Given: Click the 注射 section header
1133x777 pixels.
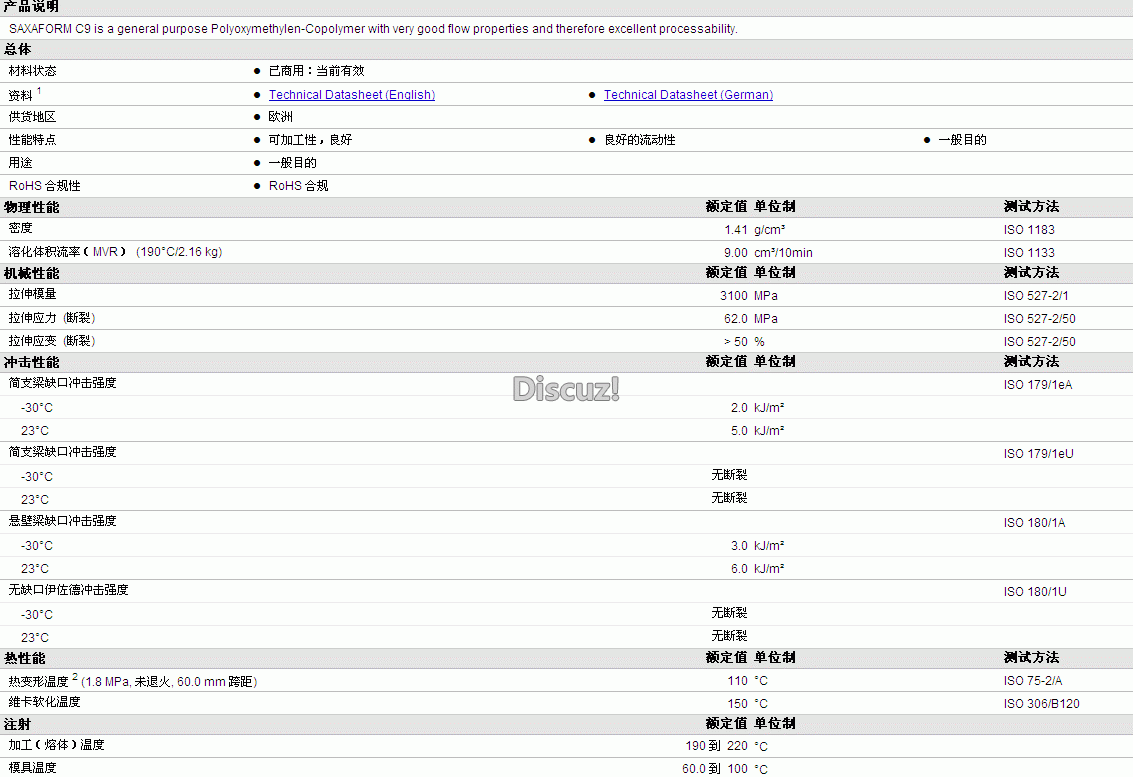Looking at the screenshot, I should [17, 724].
